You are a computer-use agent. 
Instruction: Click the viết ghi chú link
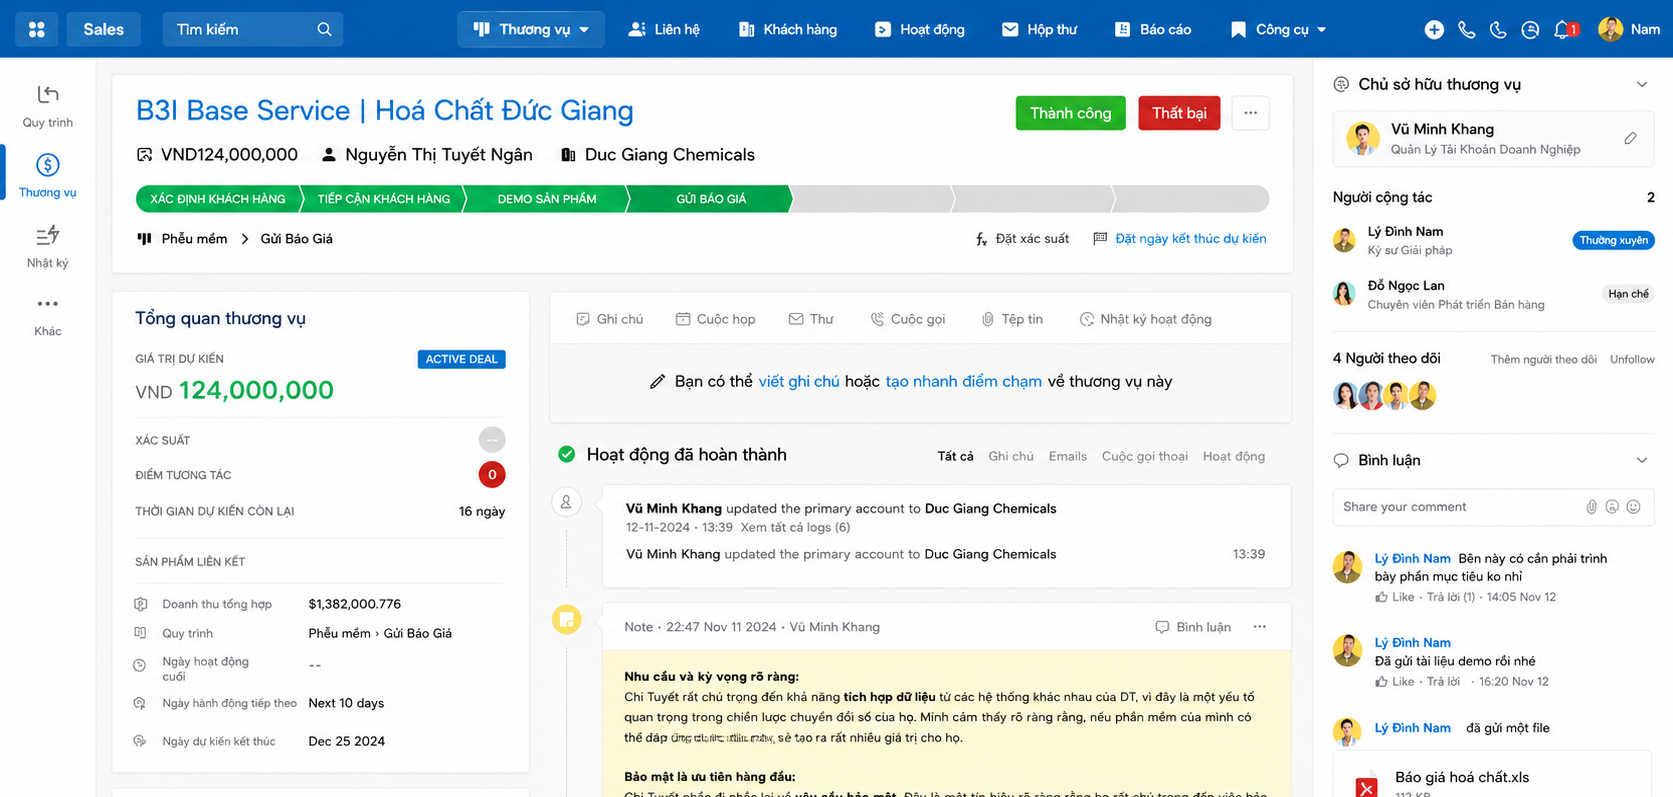tap(799, 382)
